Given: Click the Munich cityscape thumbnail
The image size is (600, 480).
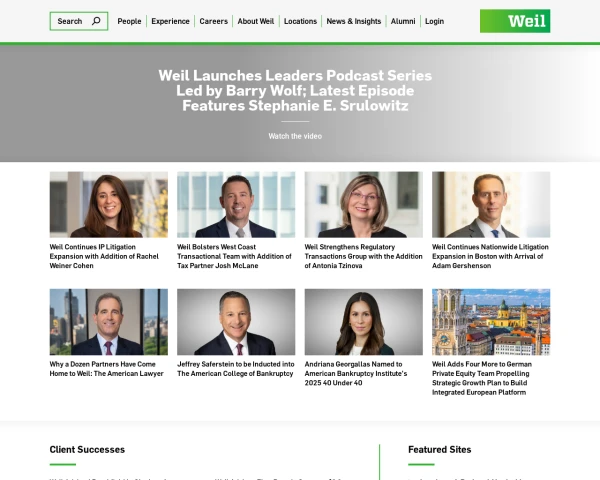Looking at the screenshot, I should (491, 322).
